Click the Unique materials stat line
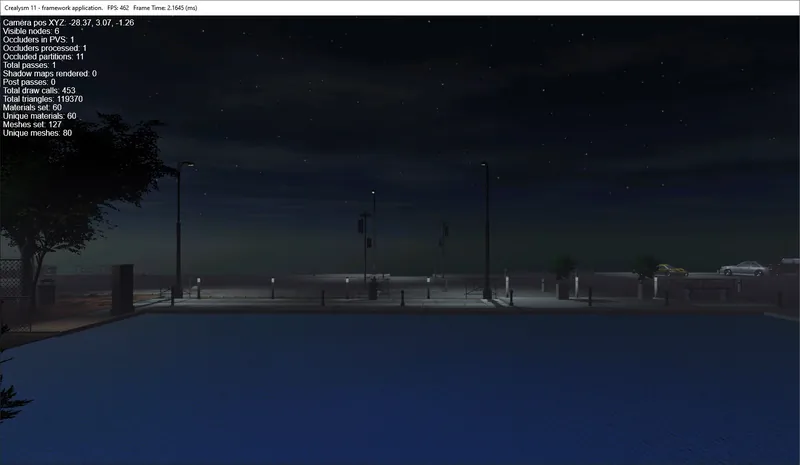Viewport: 800px width, 465px height. point(40,116)
